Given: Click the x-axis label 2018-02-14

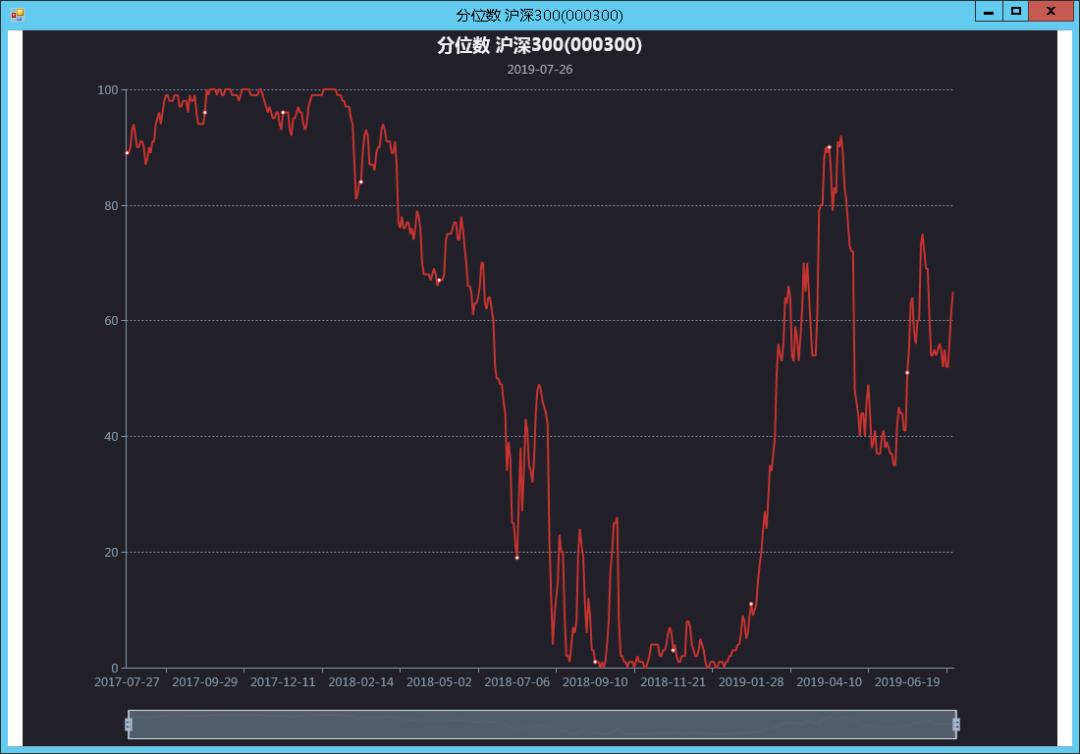Looking at the screenshot, I should tap(361, 682).
